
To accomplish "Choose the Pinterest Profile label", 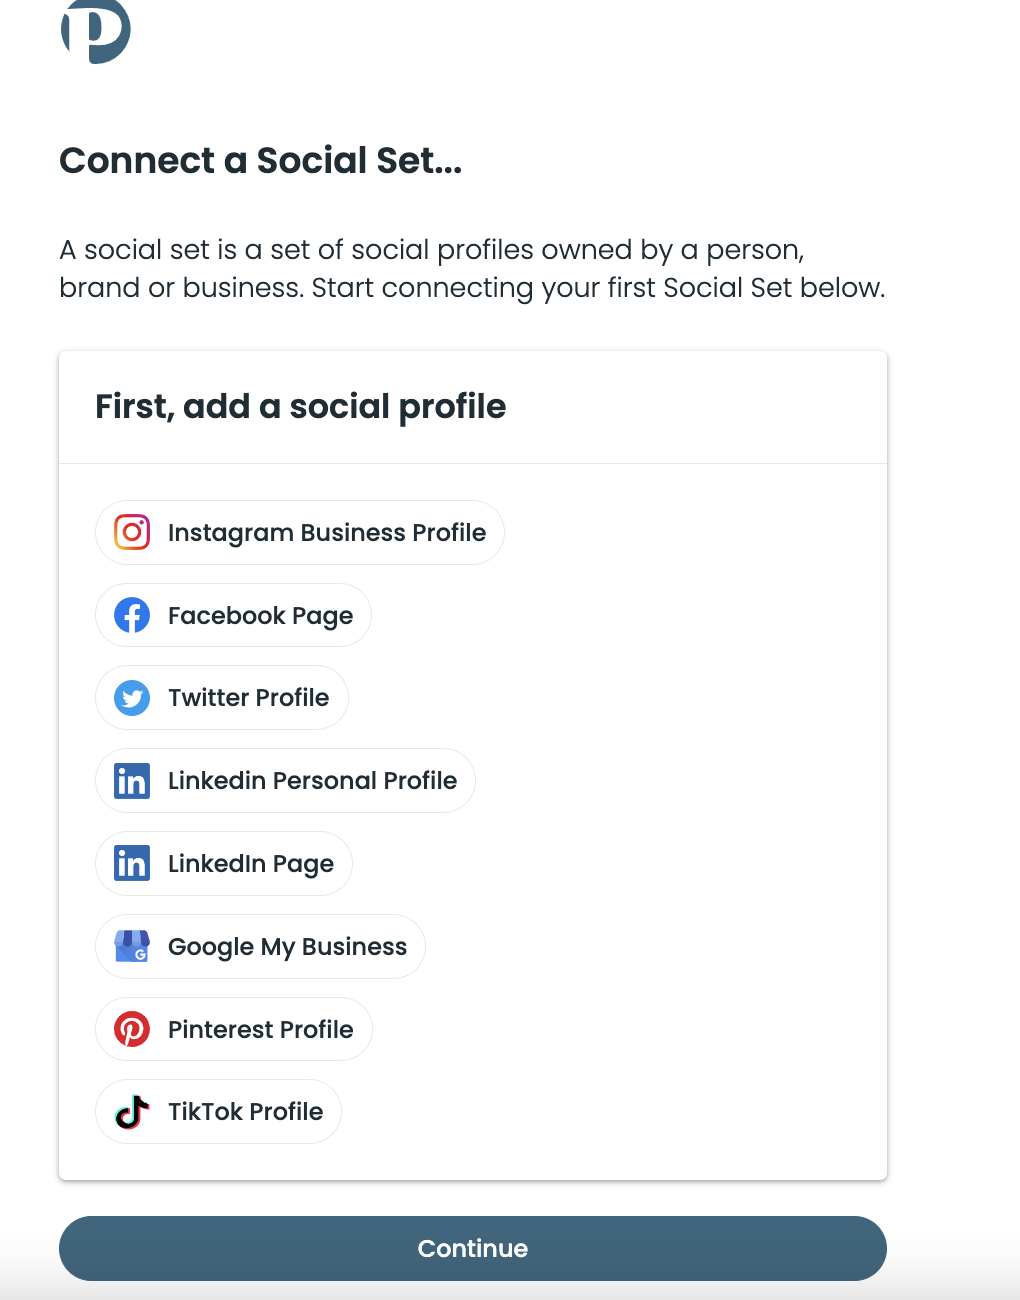I will coord(260,1029).
